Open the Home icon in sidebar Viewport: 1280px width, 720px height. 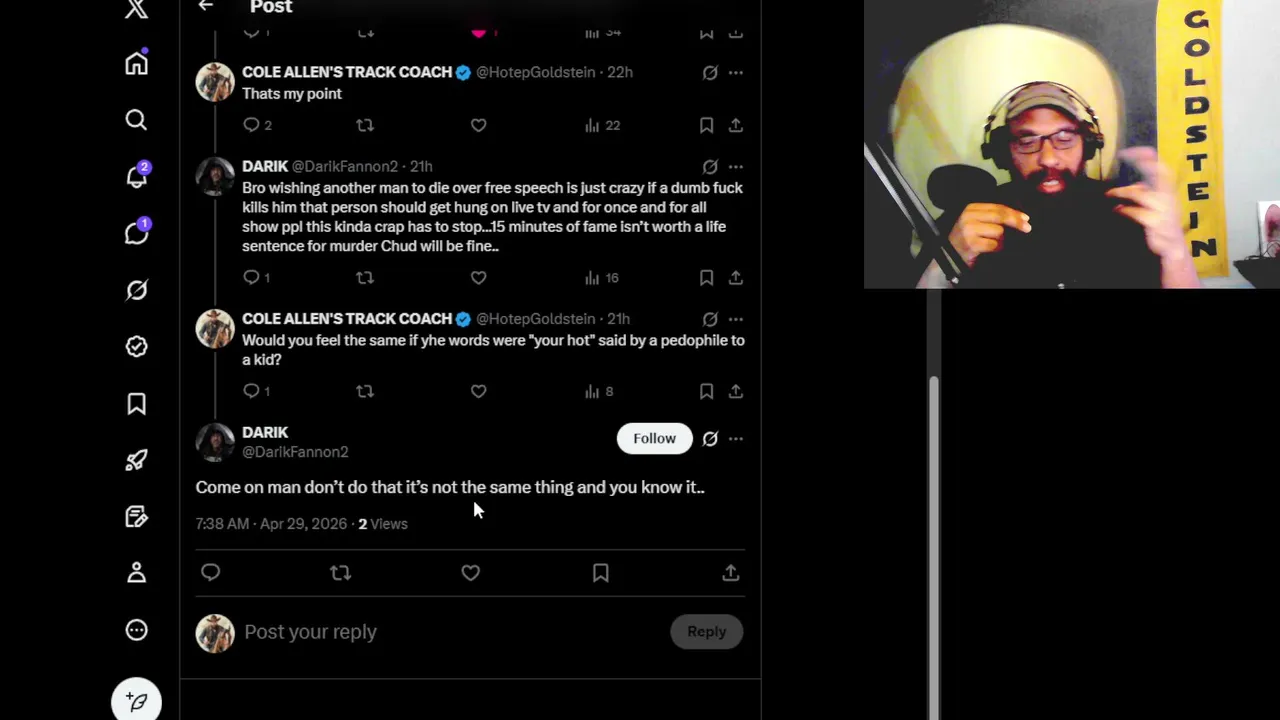136,63
